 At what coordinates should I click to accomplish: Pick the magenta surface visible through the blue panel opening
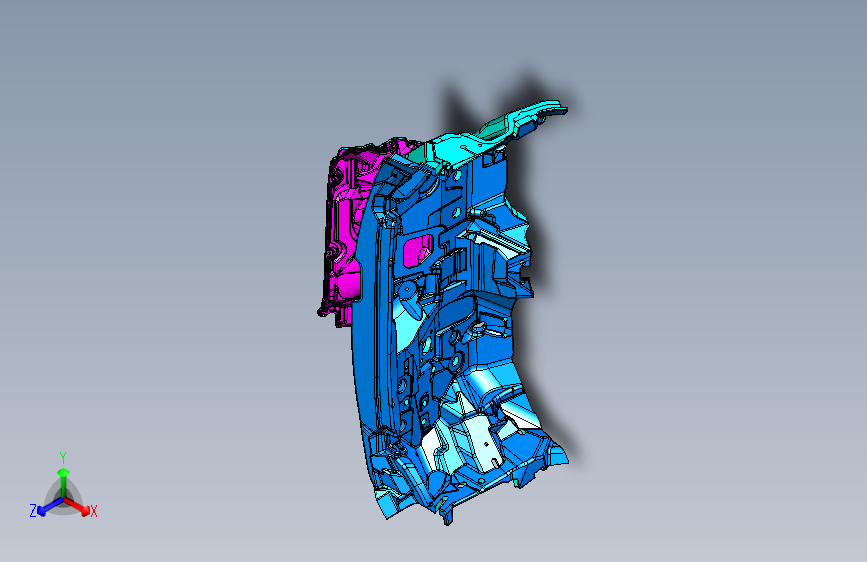pyautogui.click(x=417, y=251)
